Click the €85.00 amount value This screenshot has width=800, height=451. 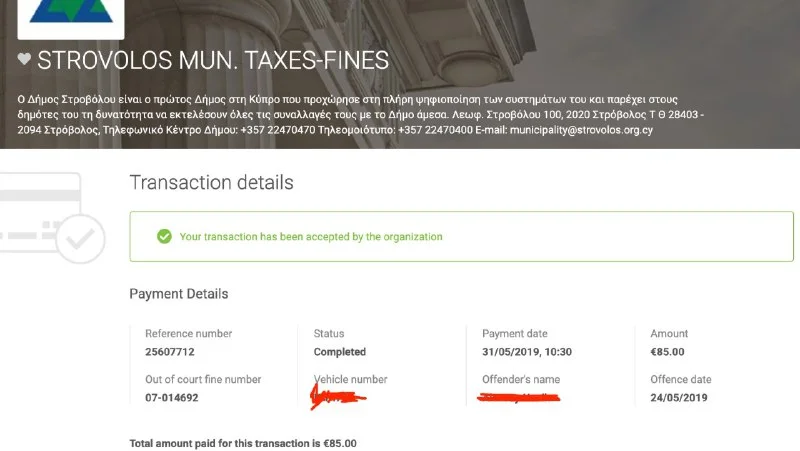[668, 352]
